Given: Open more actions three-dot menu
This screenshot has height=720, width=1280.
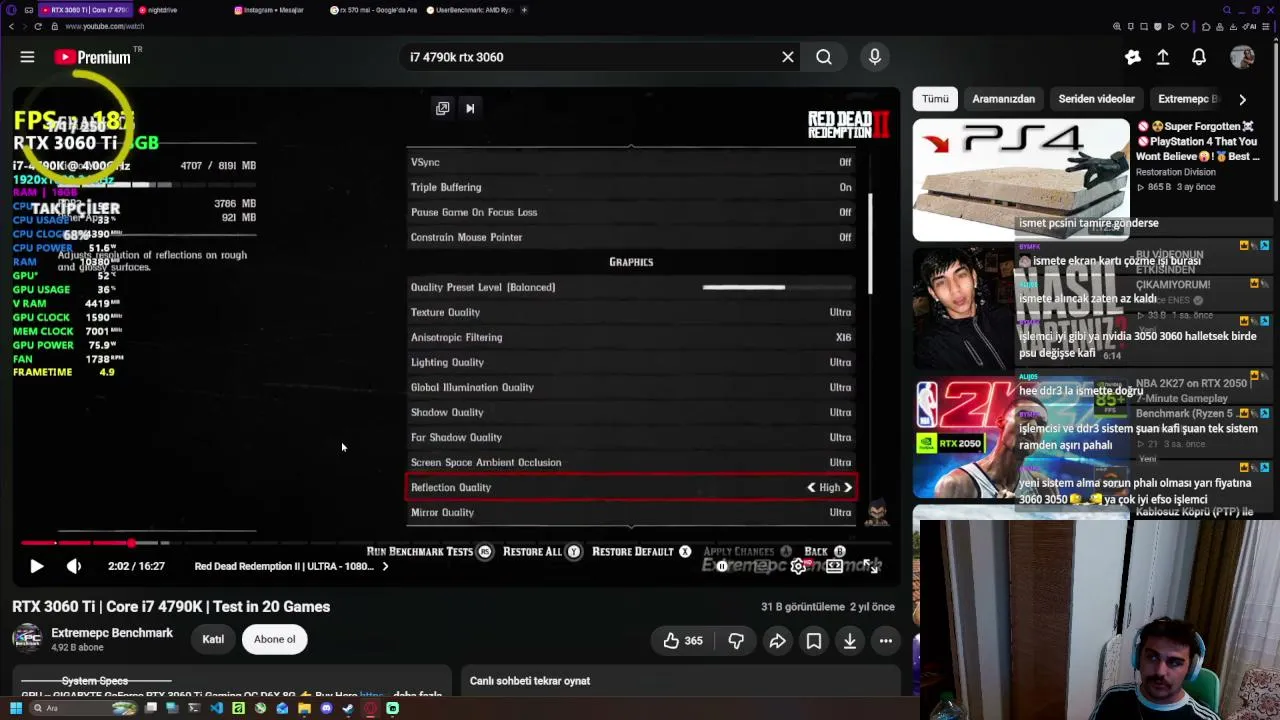Looking at the screenshot, I should tap(886, 641).
